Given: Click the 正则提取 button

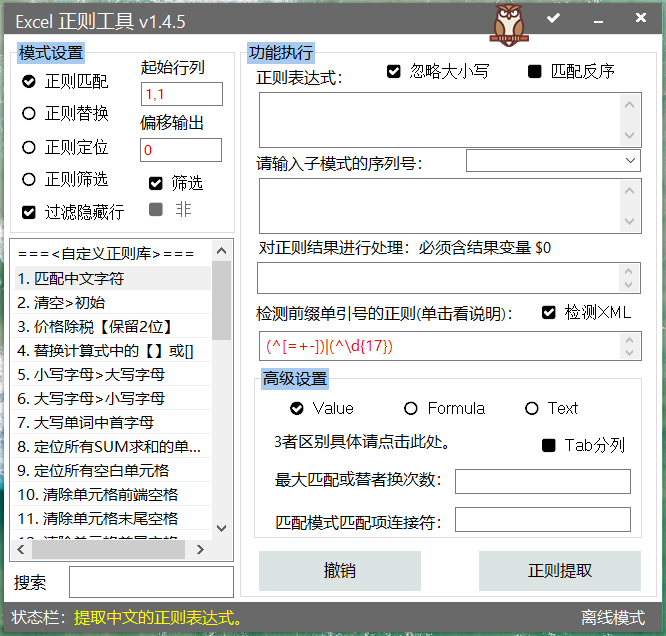Looking at the screenshot, I should [x=560, y=571].
